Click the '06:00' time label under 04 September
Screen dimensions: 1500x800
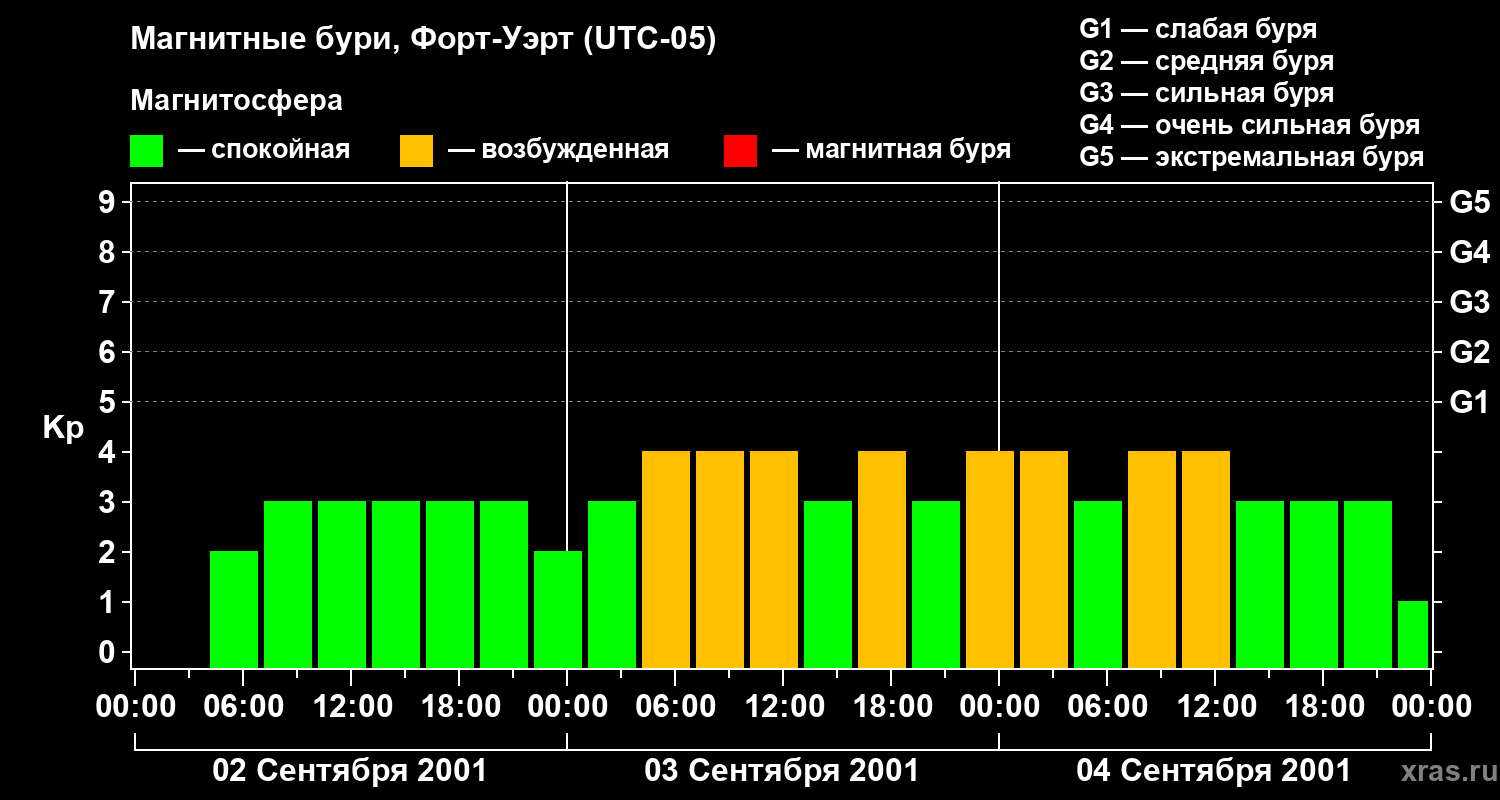(1107, 707)
